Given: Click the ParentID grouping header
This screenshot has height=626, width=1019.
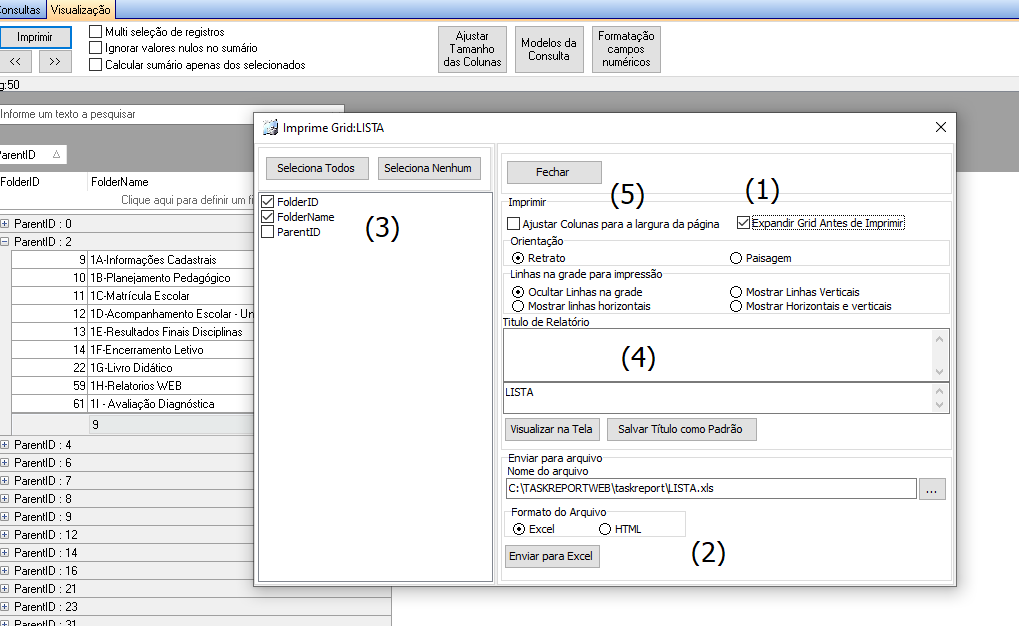Looking at the screenshot, I should pos(31,155).
